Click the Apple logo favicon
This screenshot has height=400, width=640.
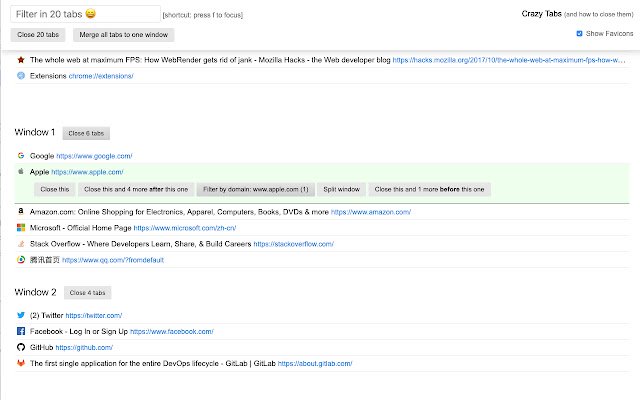[21, 171]
